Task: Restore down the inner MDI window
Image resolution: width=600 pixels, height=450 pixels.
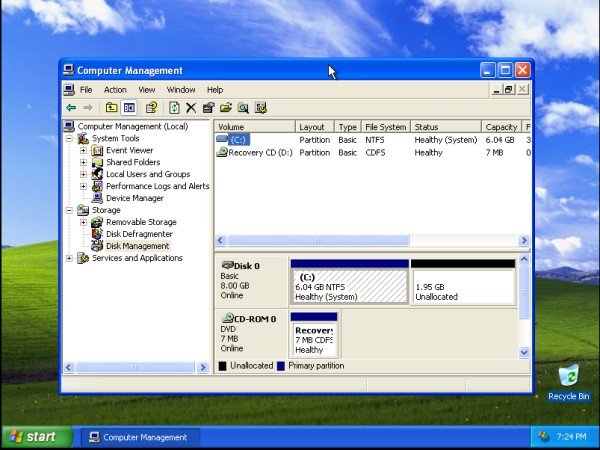Action: 508,90
